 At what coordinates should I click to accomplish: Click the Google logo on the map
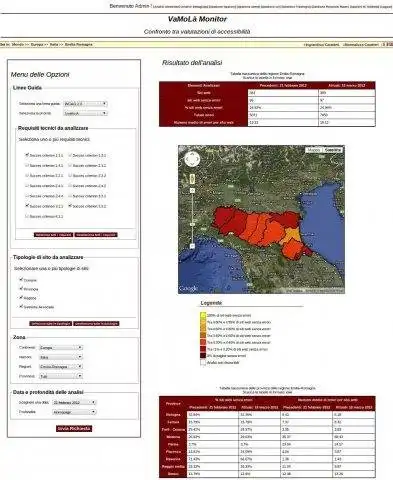click(x=188, y=288)
